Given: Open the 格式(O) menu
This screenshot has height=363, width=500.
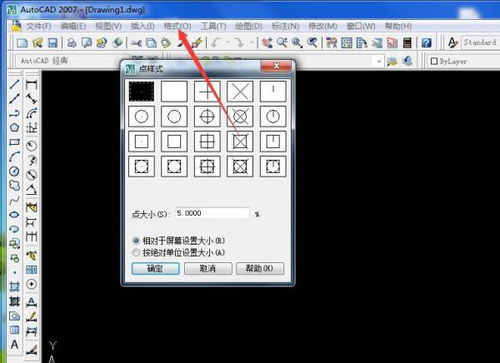Looking at the screenshot, I should tap(178, 26).
